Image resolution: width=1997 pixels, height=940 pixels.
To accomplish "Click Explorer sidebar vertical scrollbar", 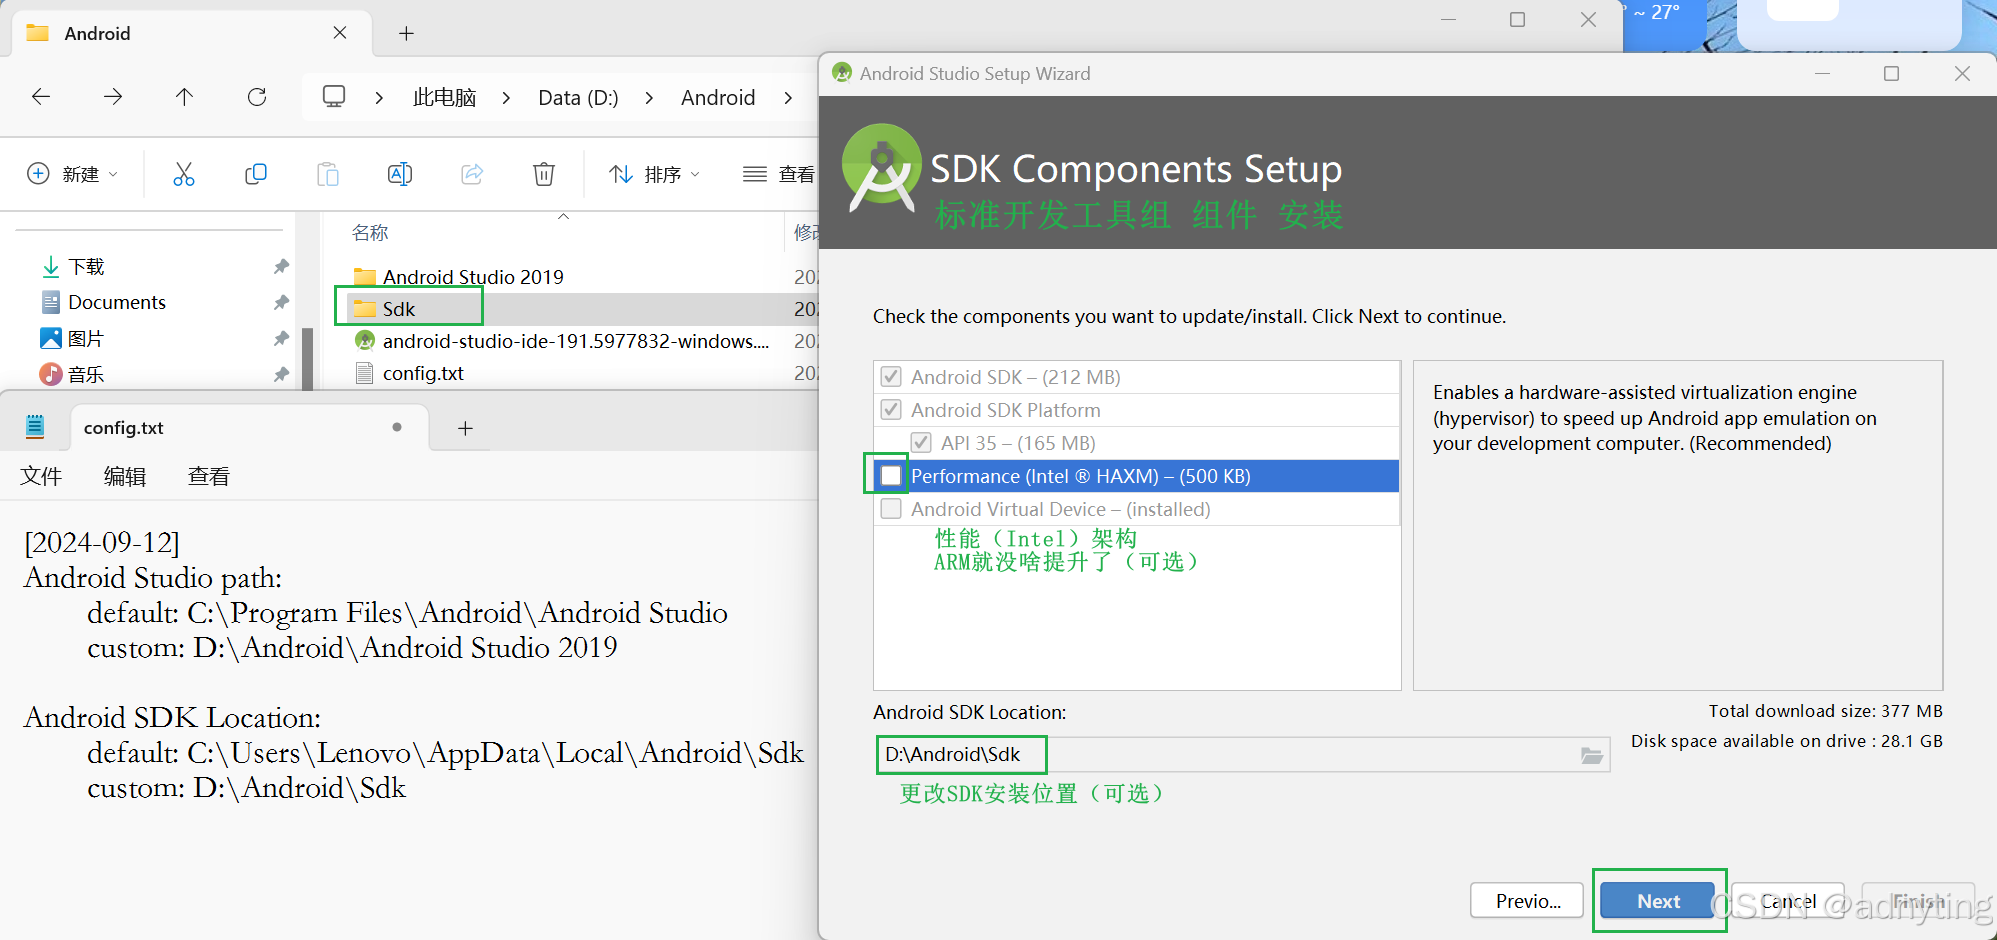I will (x=307, y=358).
